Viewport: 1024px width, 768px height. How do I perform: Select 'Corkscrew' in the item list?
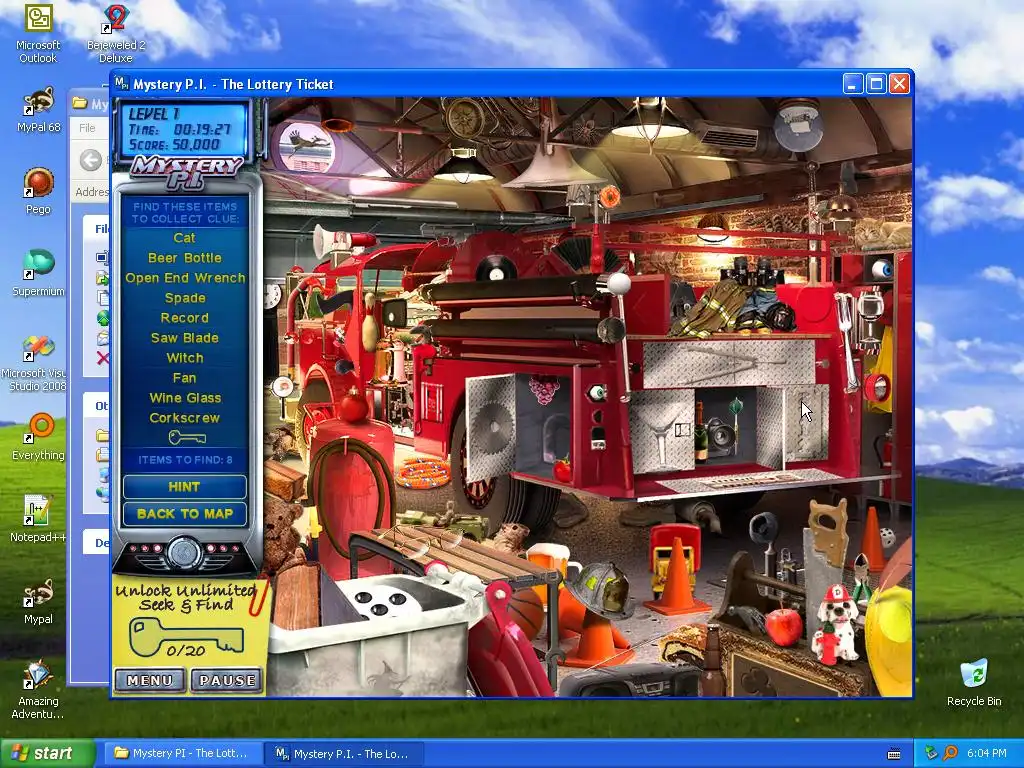185,418
